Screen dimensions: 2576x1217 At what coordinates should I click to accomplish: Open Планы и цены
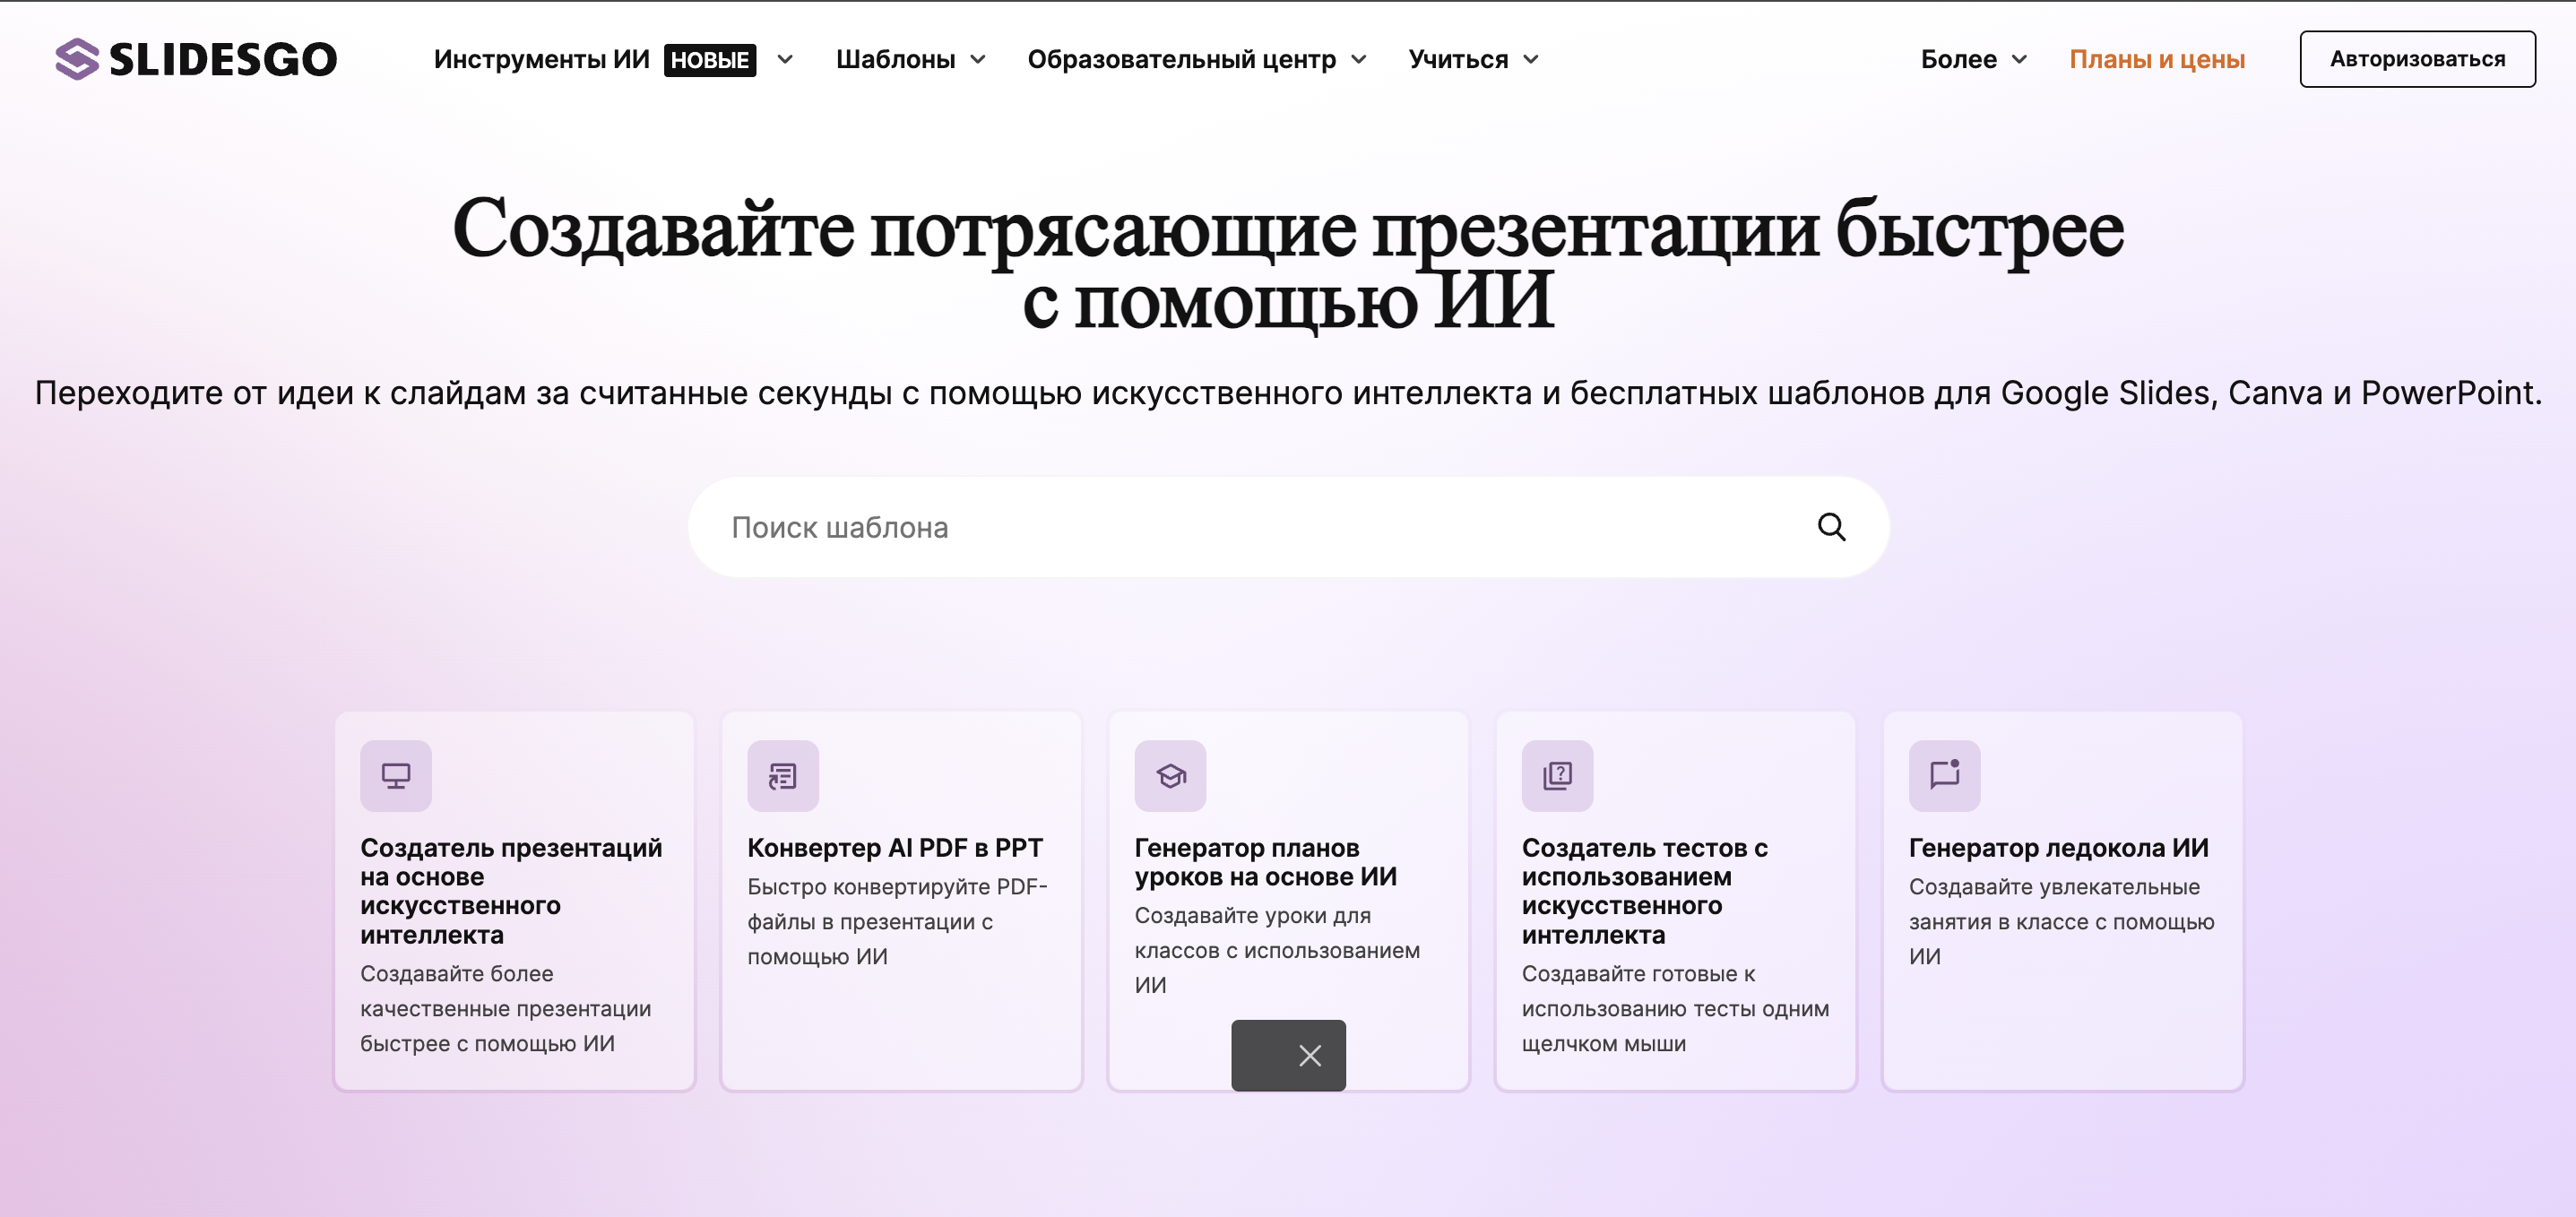[2158, 59]
